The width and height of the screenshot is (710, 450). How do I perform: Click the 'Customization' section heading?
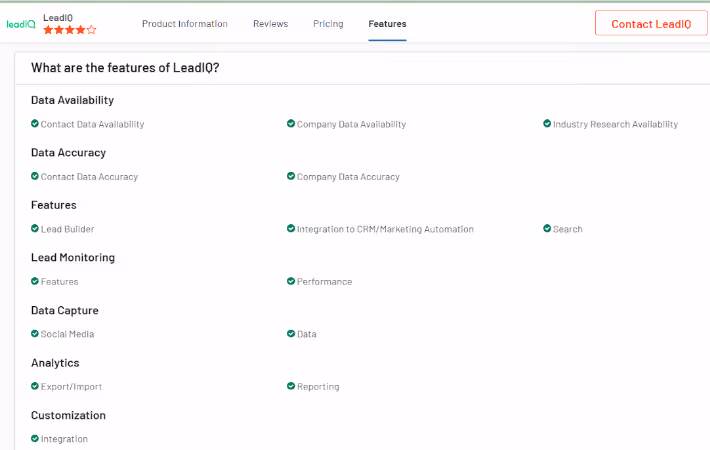pos(68,415)
